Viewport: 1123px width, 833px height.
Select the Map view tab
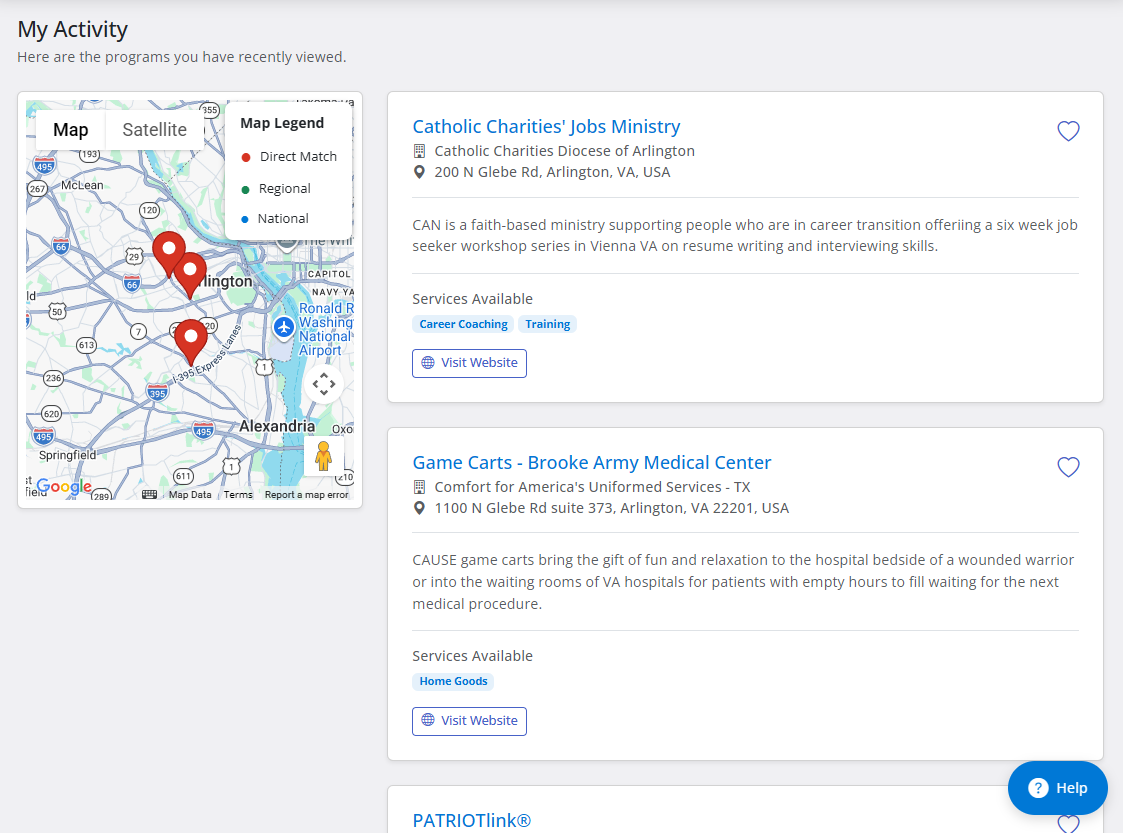click(70, 130)
